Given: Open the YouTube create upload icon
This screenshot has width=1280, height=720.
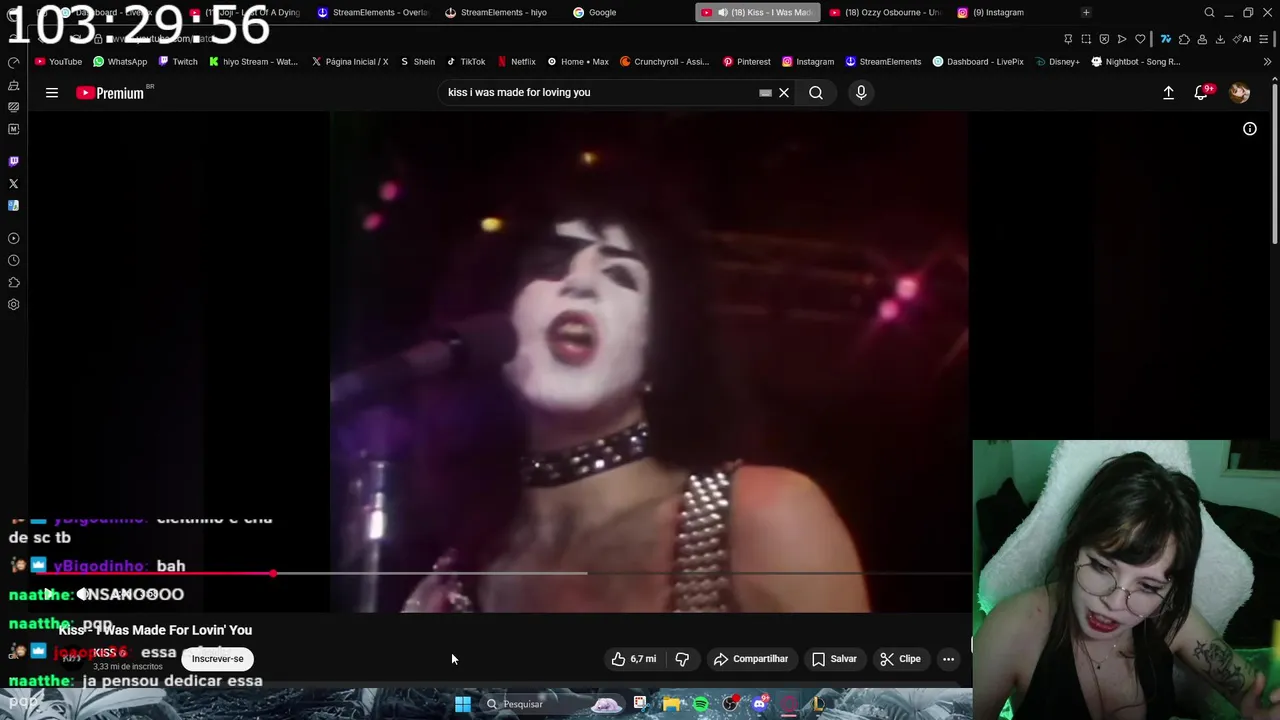Looking at the screenshot, I should tap(1168, 93).
